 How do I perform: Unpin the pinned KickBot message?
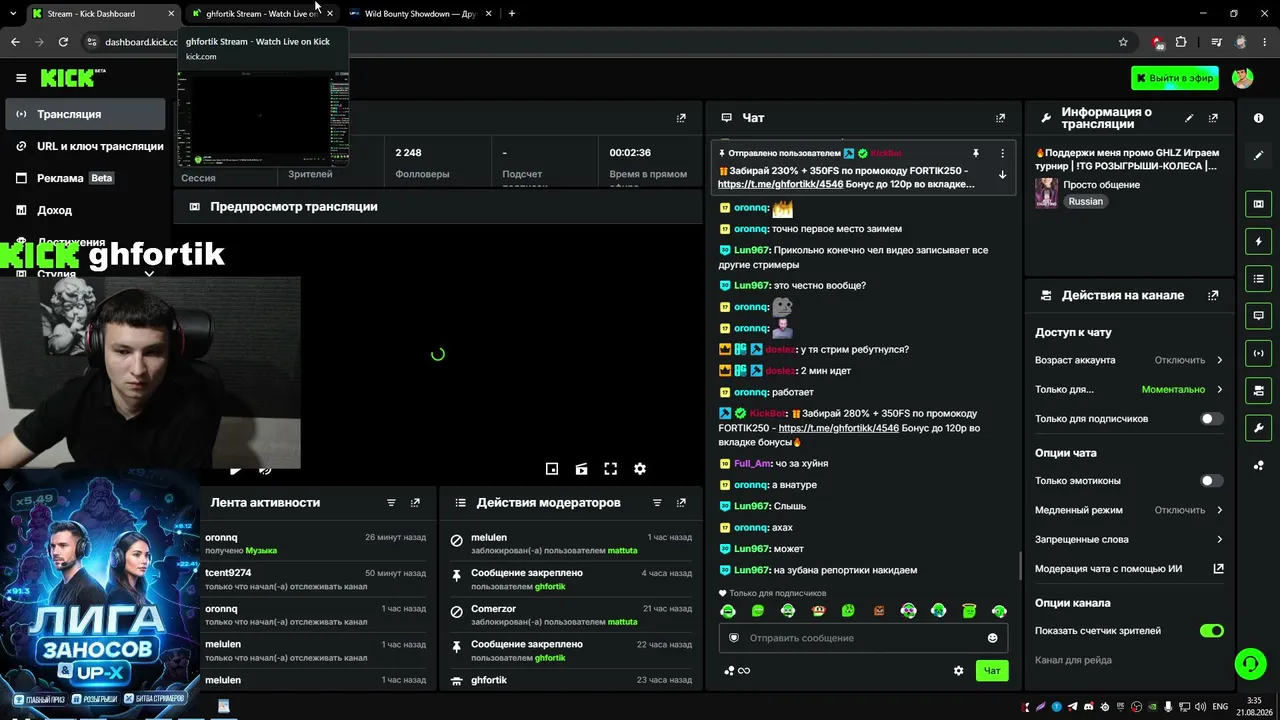976,153
